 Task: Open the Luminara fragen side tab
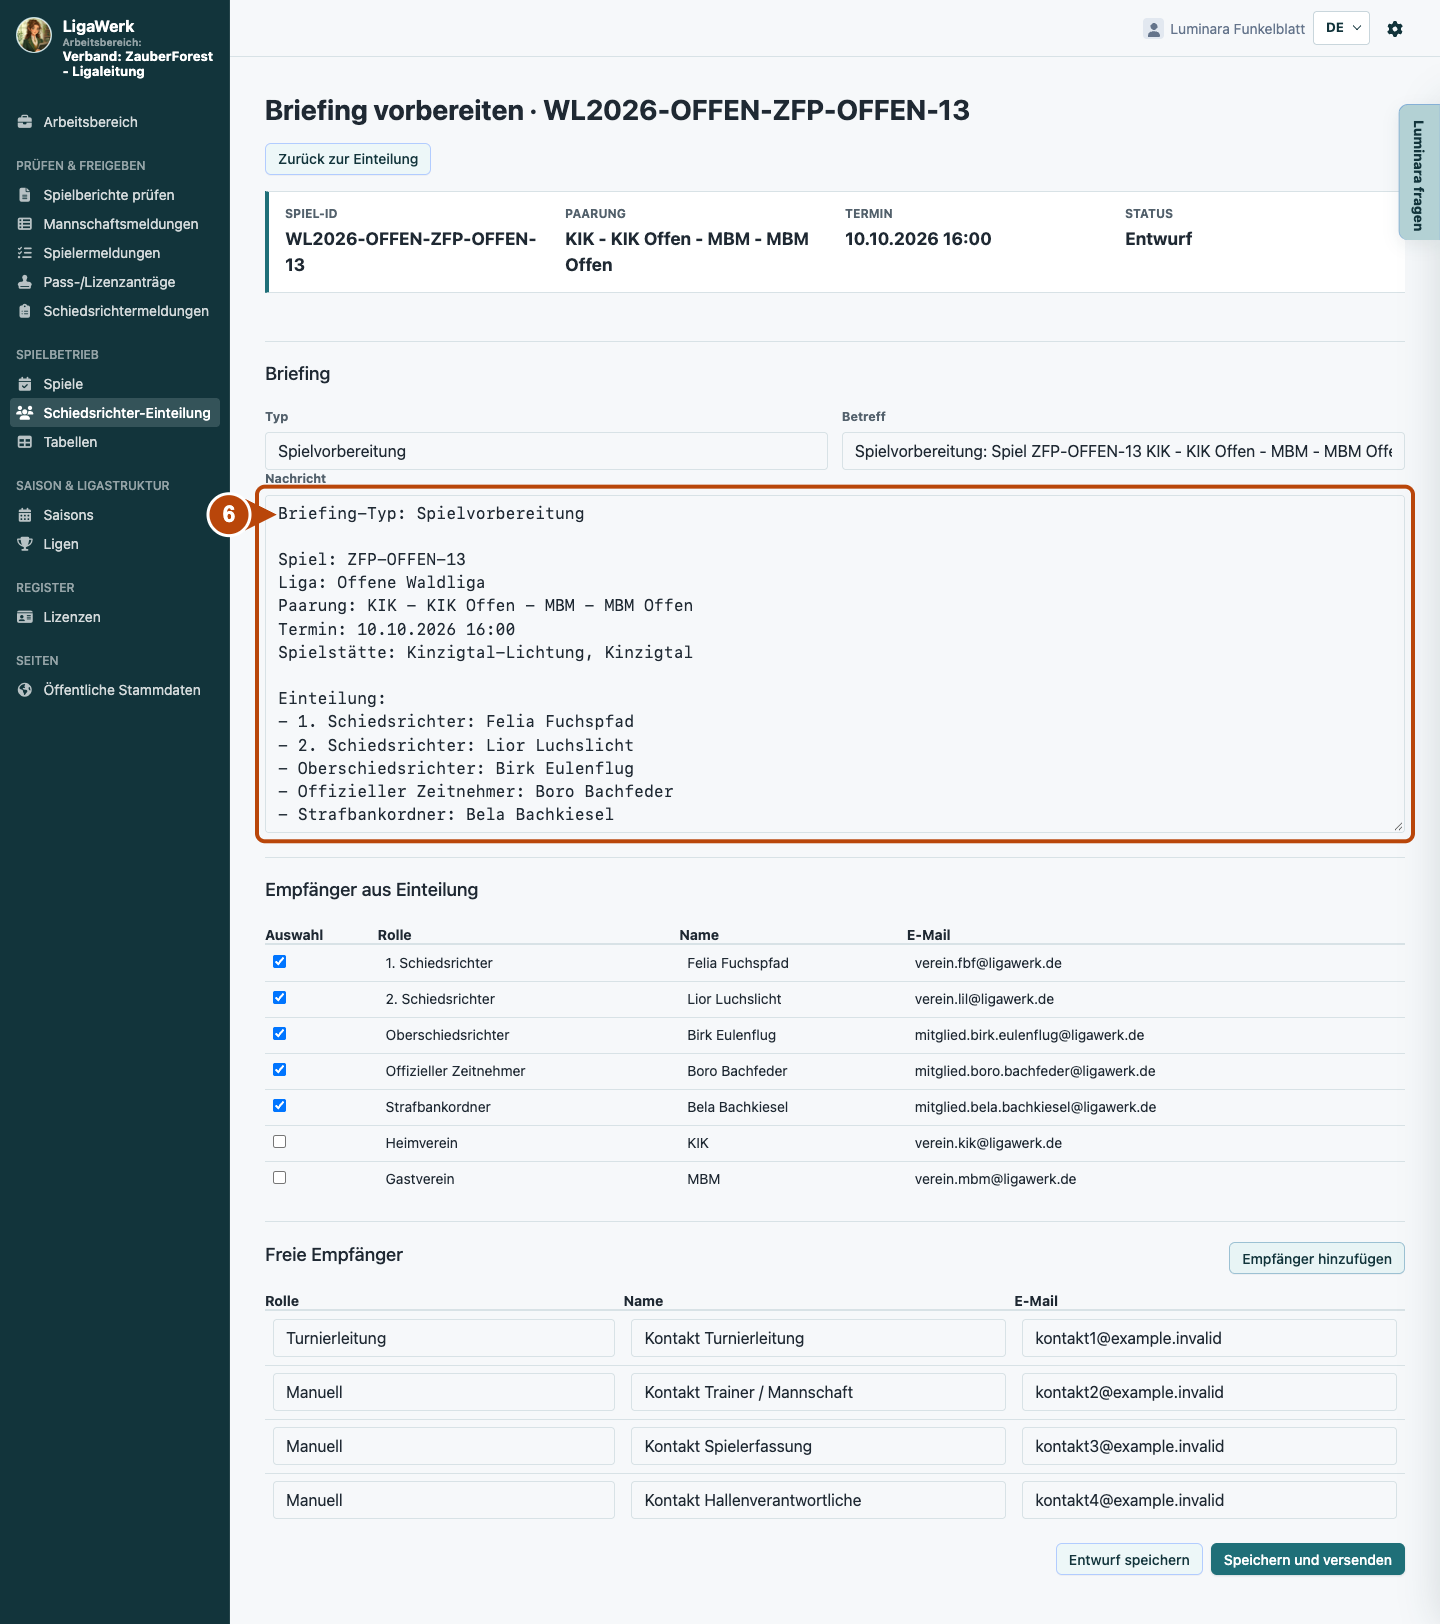pyautogui.click(x=1418, y=173)
